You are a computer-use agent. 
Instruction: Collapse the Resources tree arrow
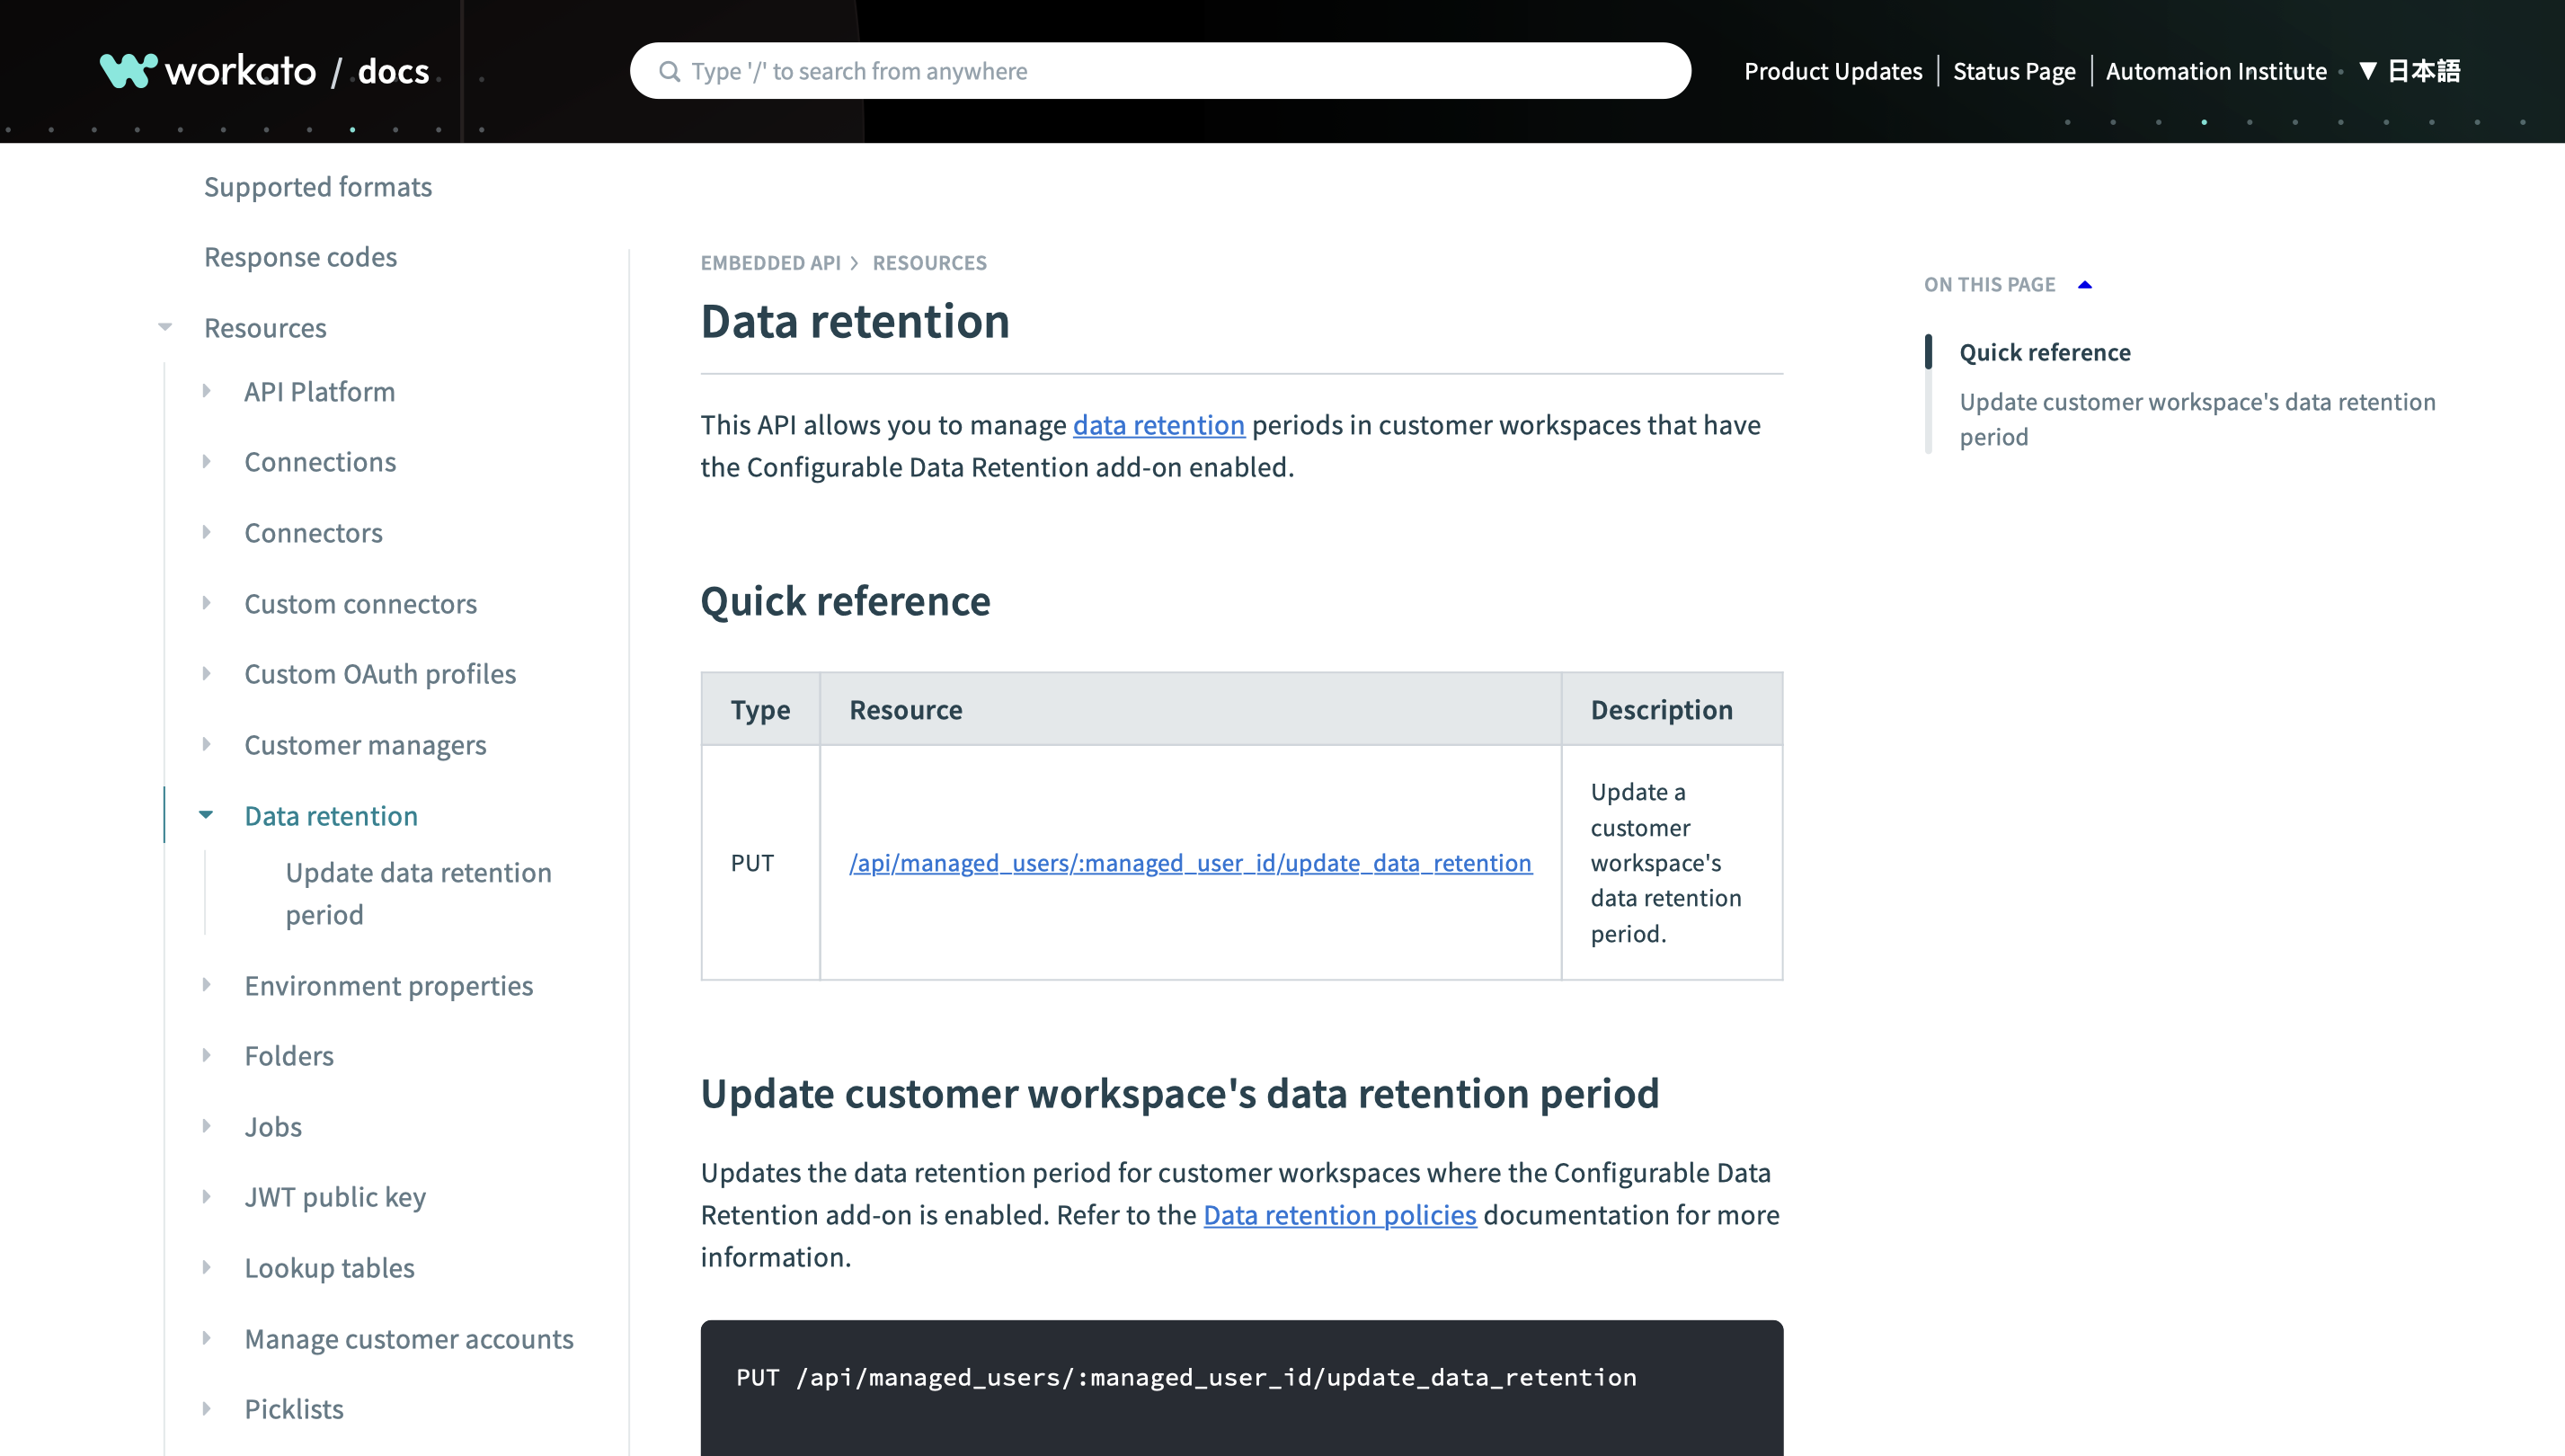165,327
